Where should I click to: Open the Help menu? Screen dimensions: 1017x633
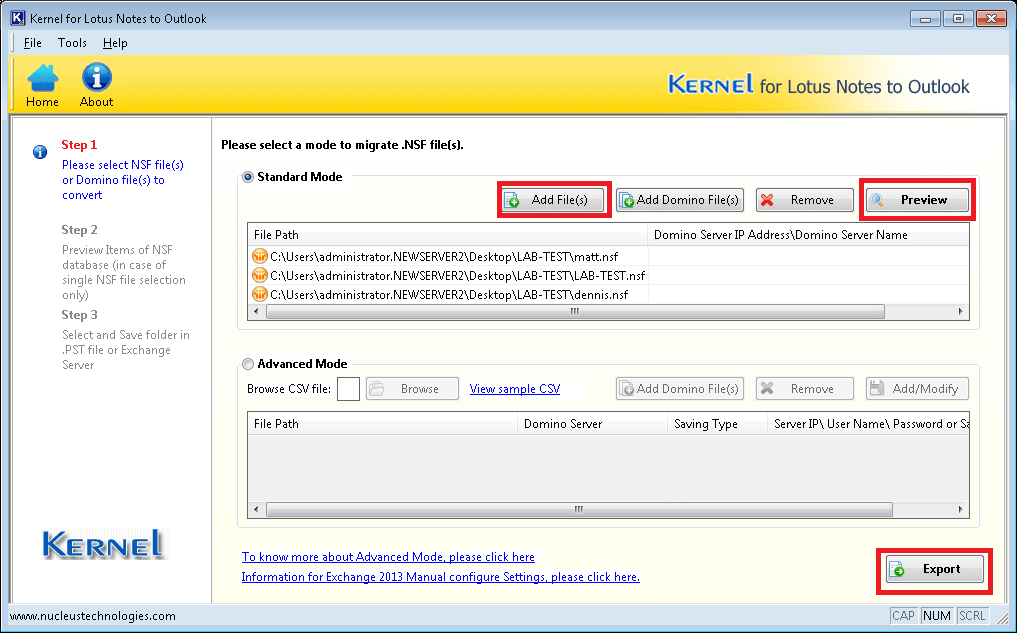(115, 43)
